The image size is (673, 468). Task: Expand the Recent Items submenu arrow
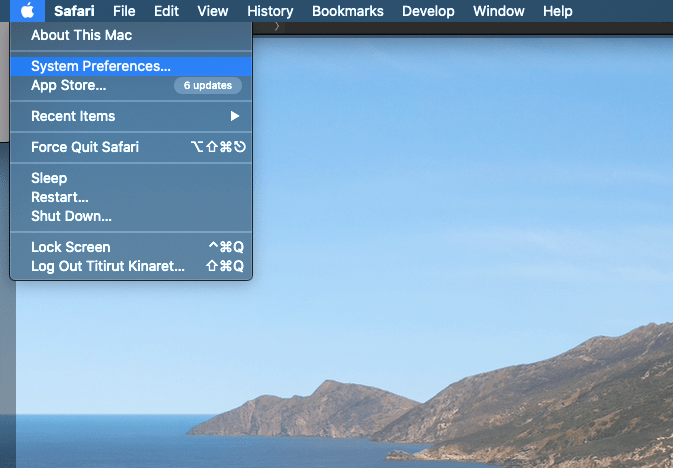pos(235,116)
